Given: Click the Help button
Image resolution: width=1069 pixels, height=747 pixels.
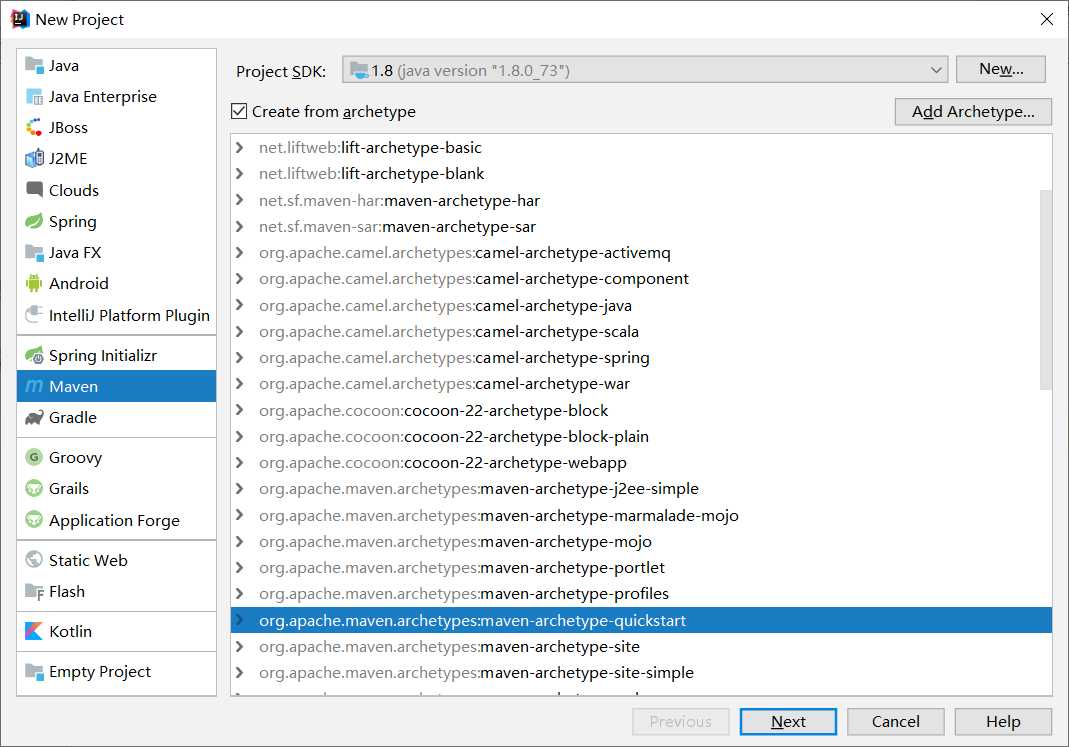Looking at the screenshot, I should tap(1003, 721).
